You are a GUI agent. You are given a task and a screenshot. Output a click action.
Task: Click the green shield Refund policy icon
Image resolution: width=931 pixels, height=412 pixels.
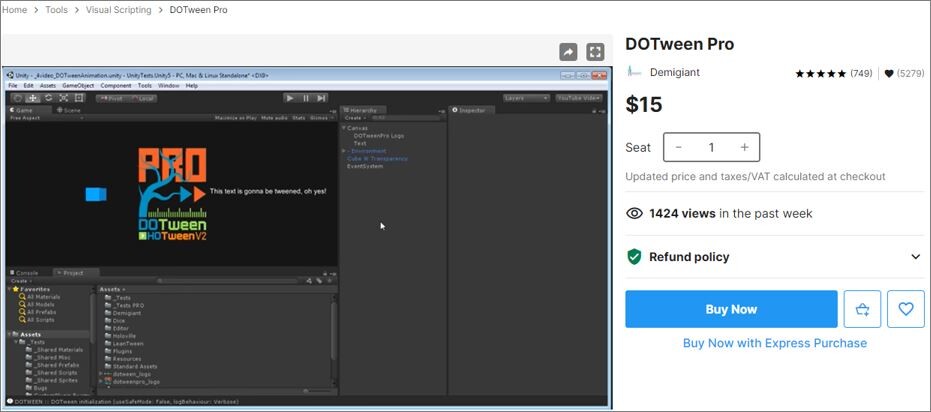(635, 257)
